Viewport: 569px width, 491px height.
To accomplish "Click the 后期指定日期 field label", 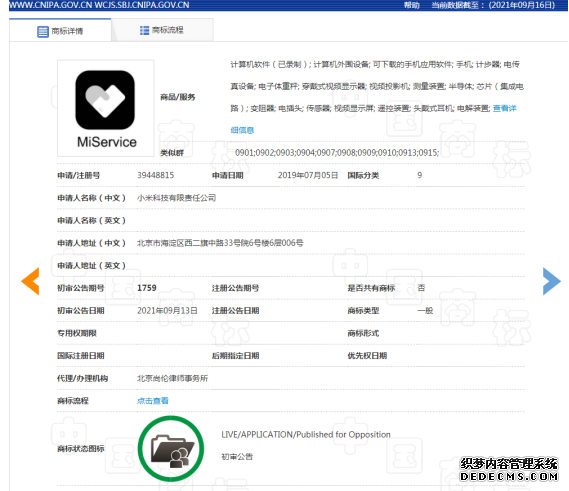I will (x=236, y=356).
